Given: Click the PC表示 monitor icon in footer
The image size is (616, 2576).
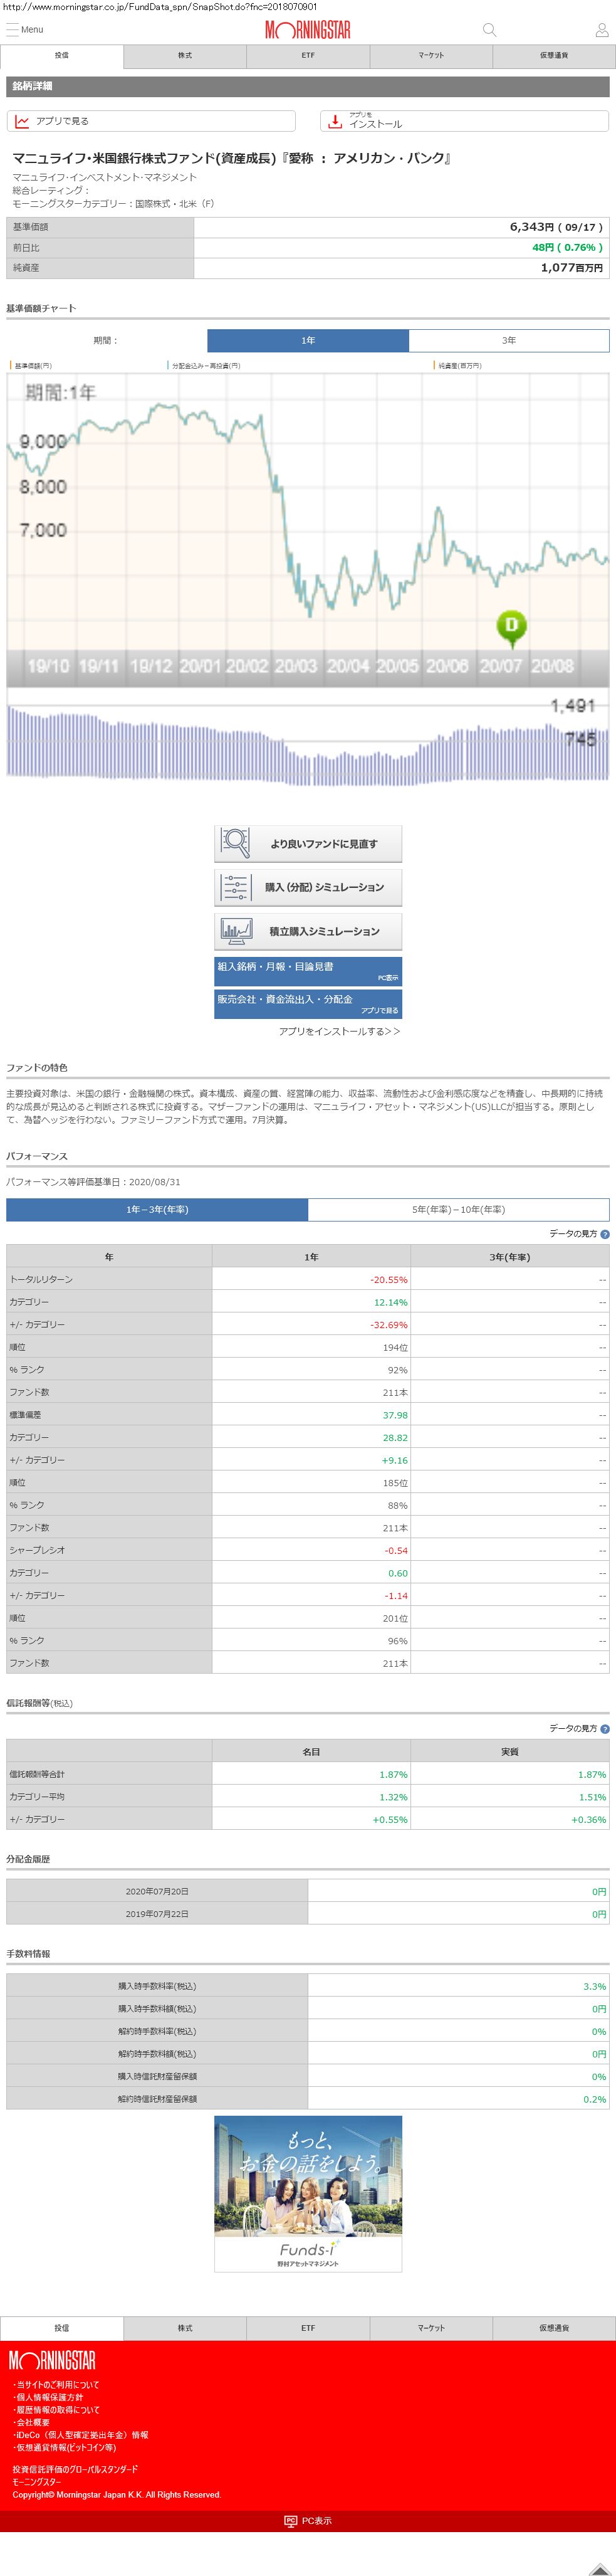Looking at the screenshot, I should (291, 2521).
